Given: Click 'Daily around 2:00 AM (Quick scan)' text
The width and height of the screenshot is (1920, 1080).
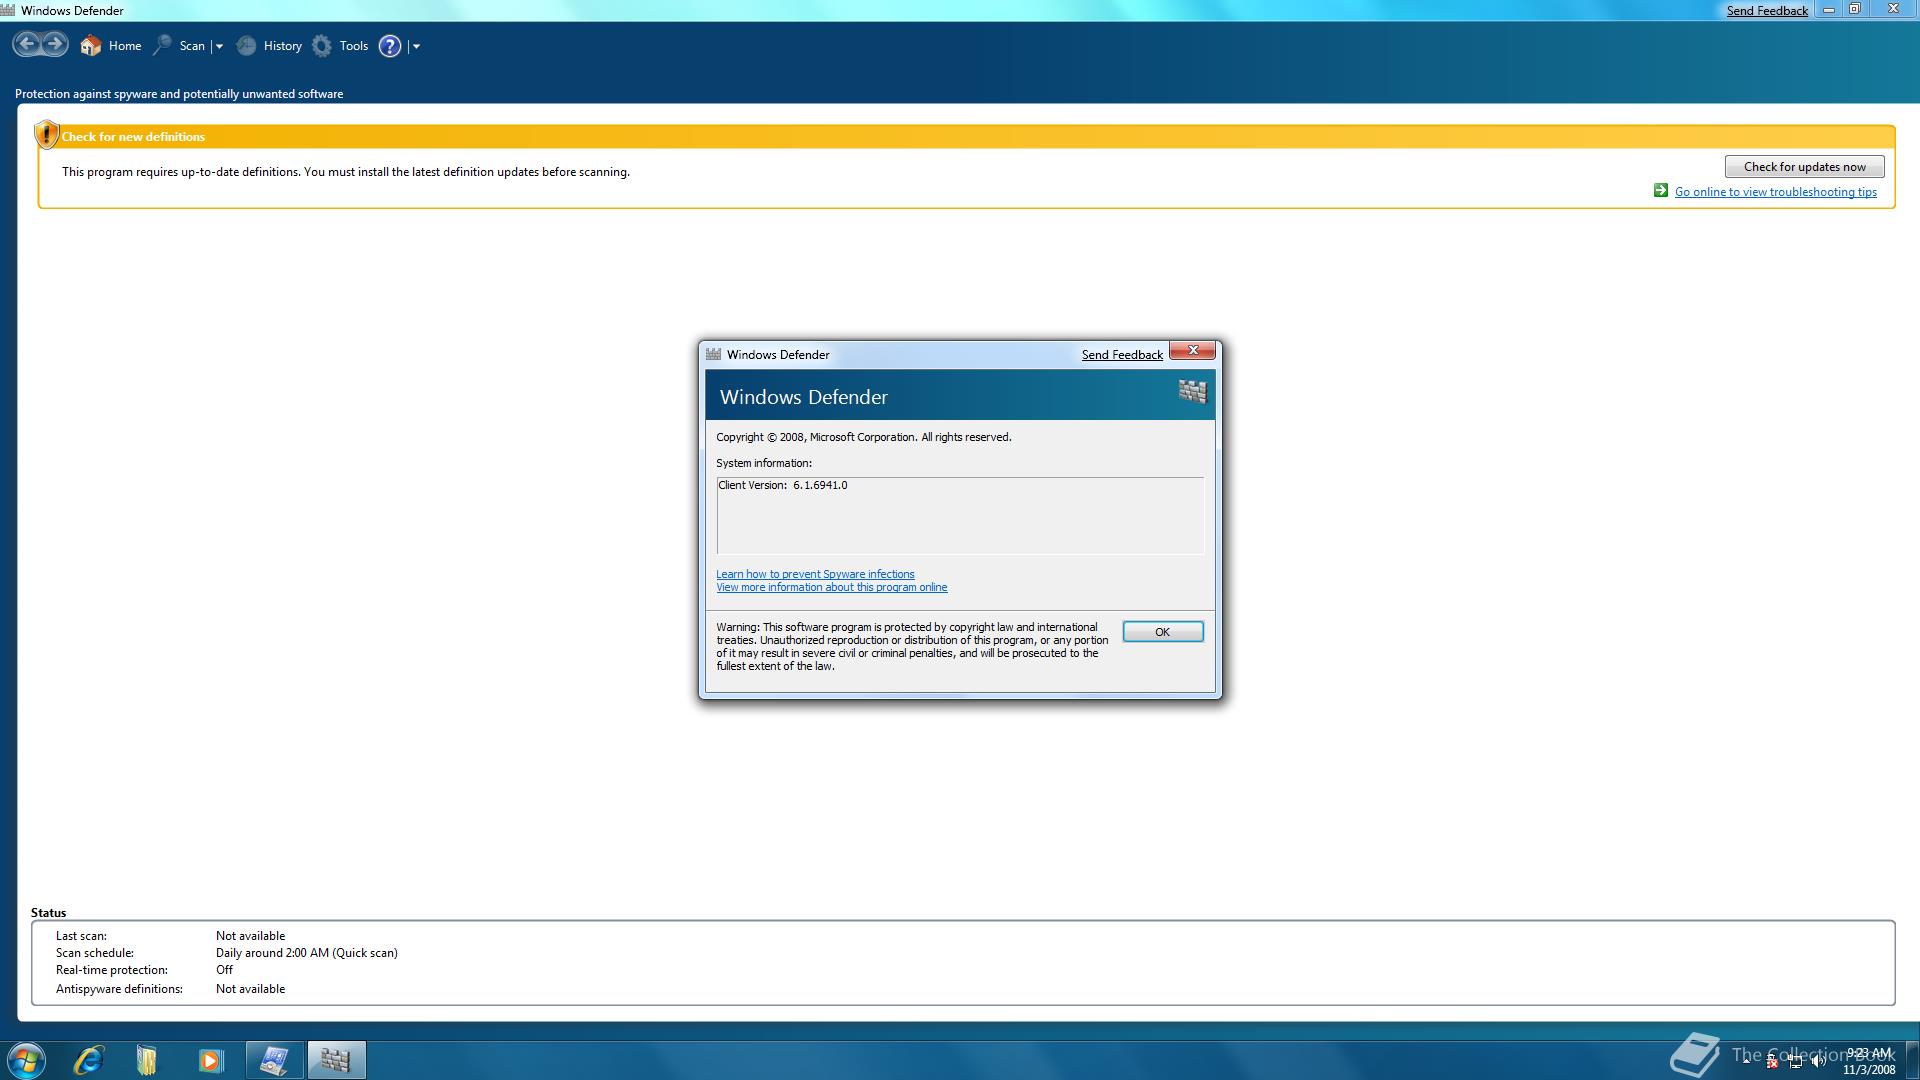Looking at the screenshot, I should [307, 953].
